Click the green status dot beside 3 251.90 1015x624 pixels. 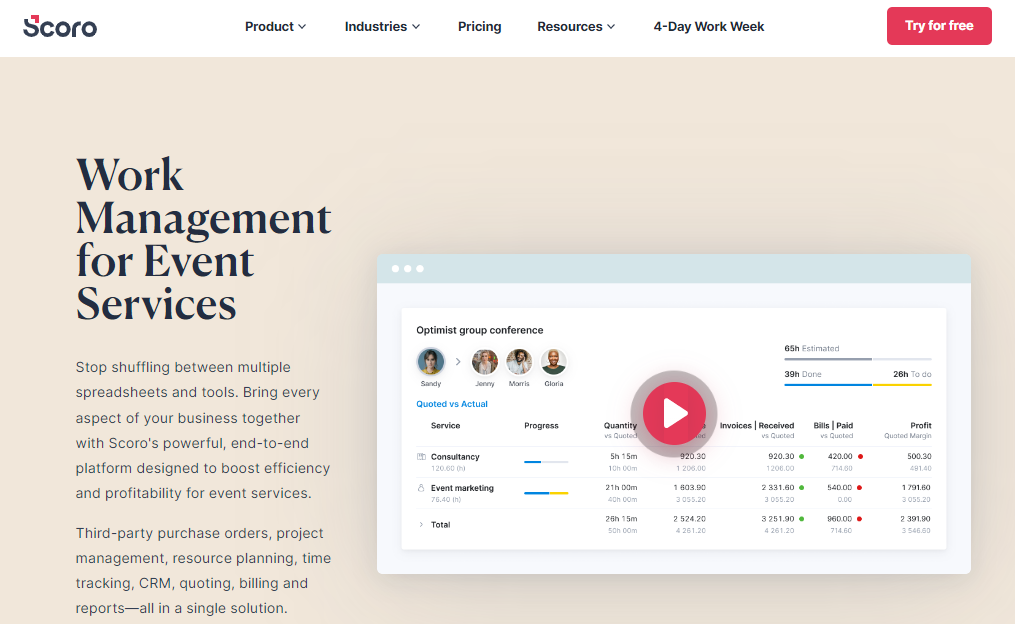pyautogui.click(x=801, y=518)
